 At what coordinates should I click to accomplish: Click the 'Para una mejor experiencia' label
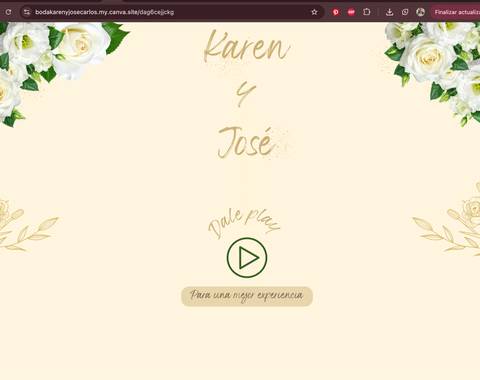(x=247, y=296)
